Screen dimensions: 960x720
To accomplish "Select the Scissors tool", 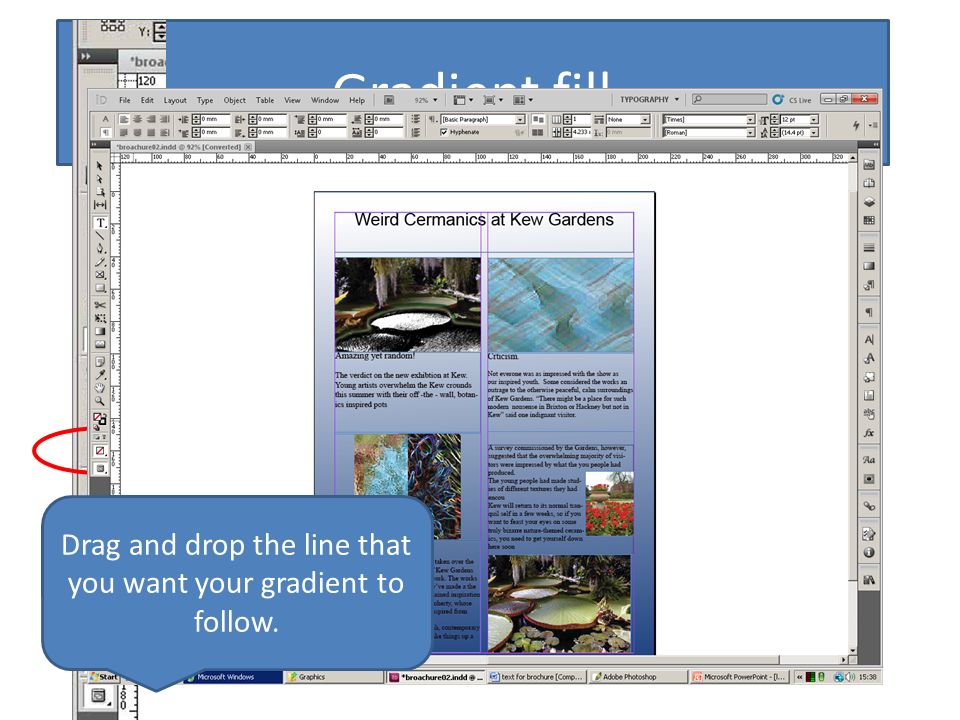I will (x=100, y=305).
